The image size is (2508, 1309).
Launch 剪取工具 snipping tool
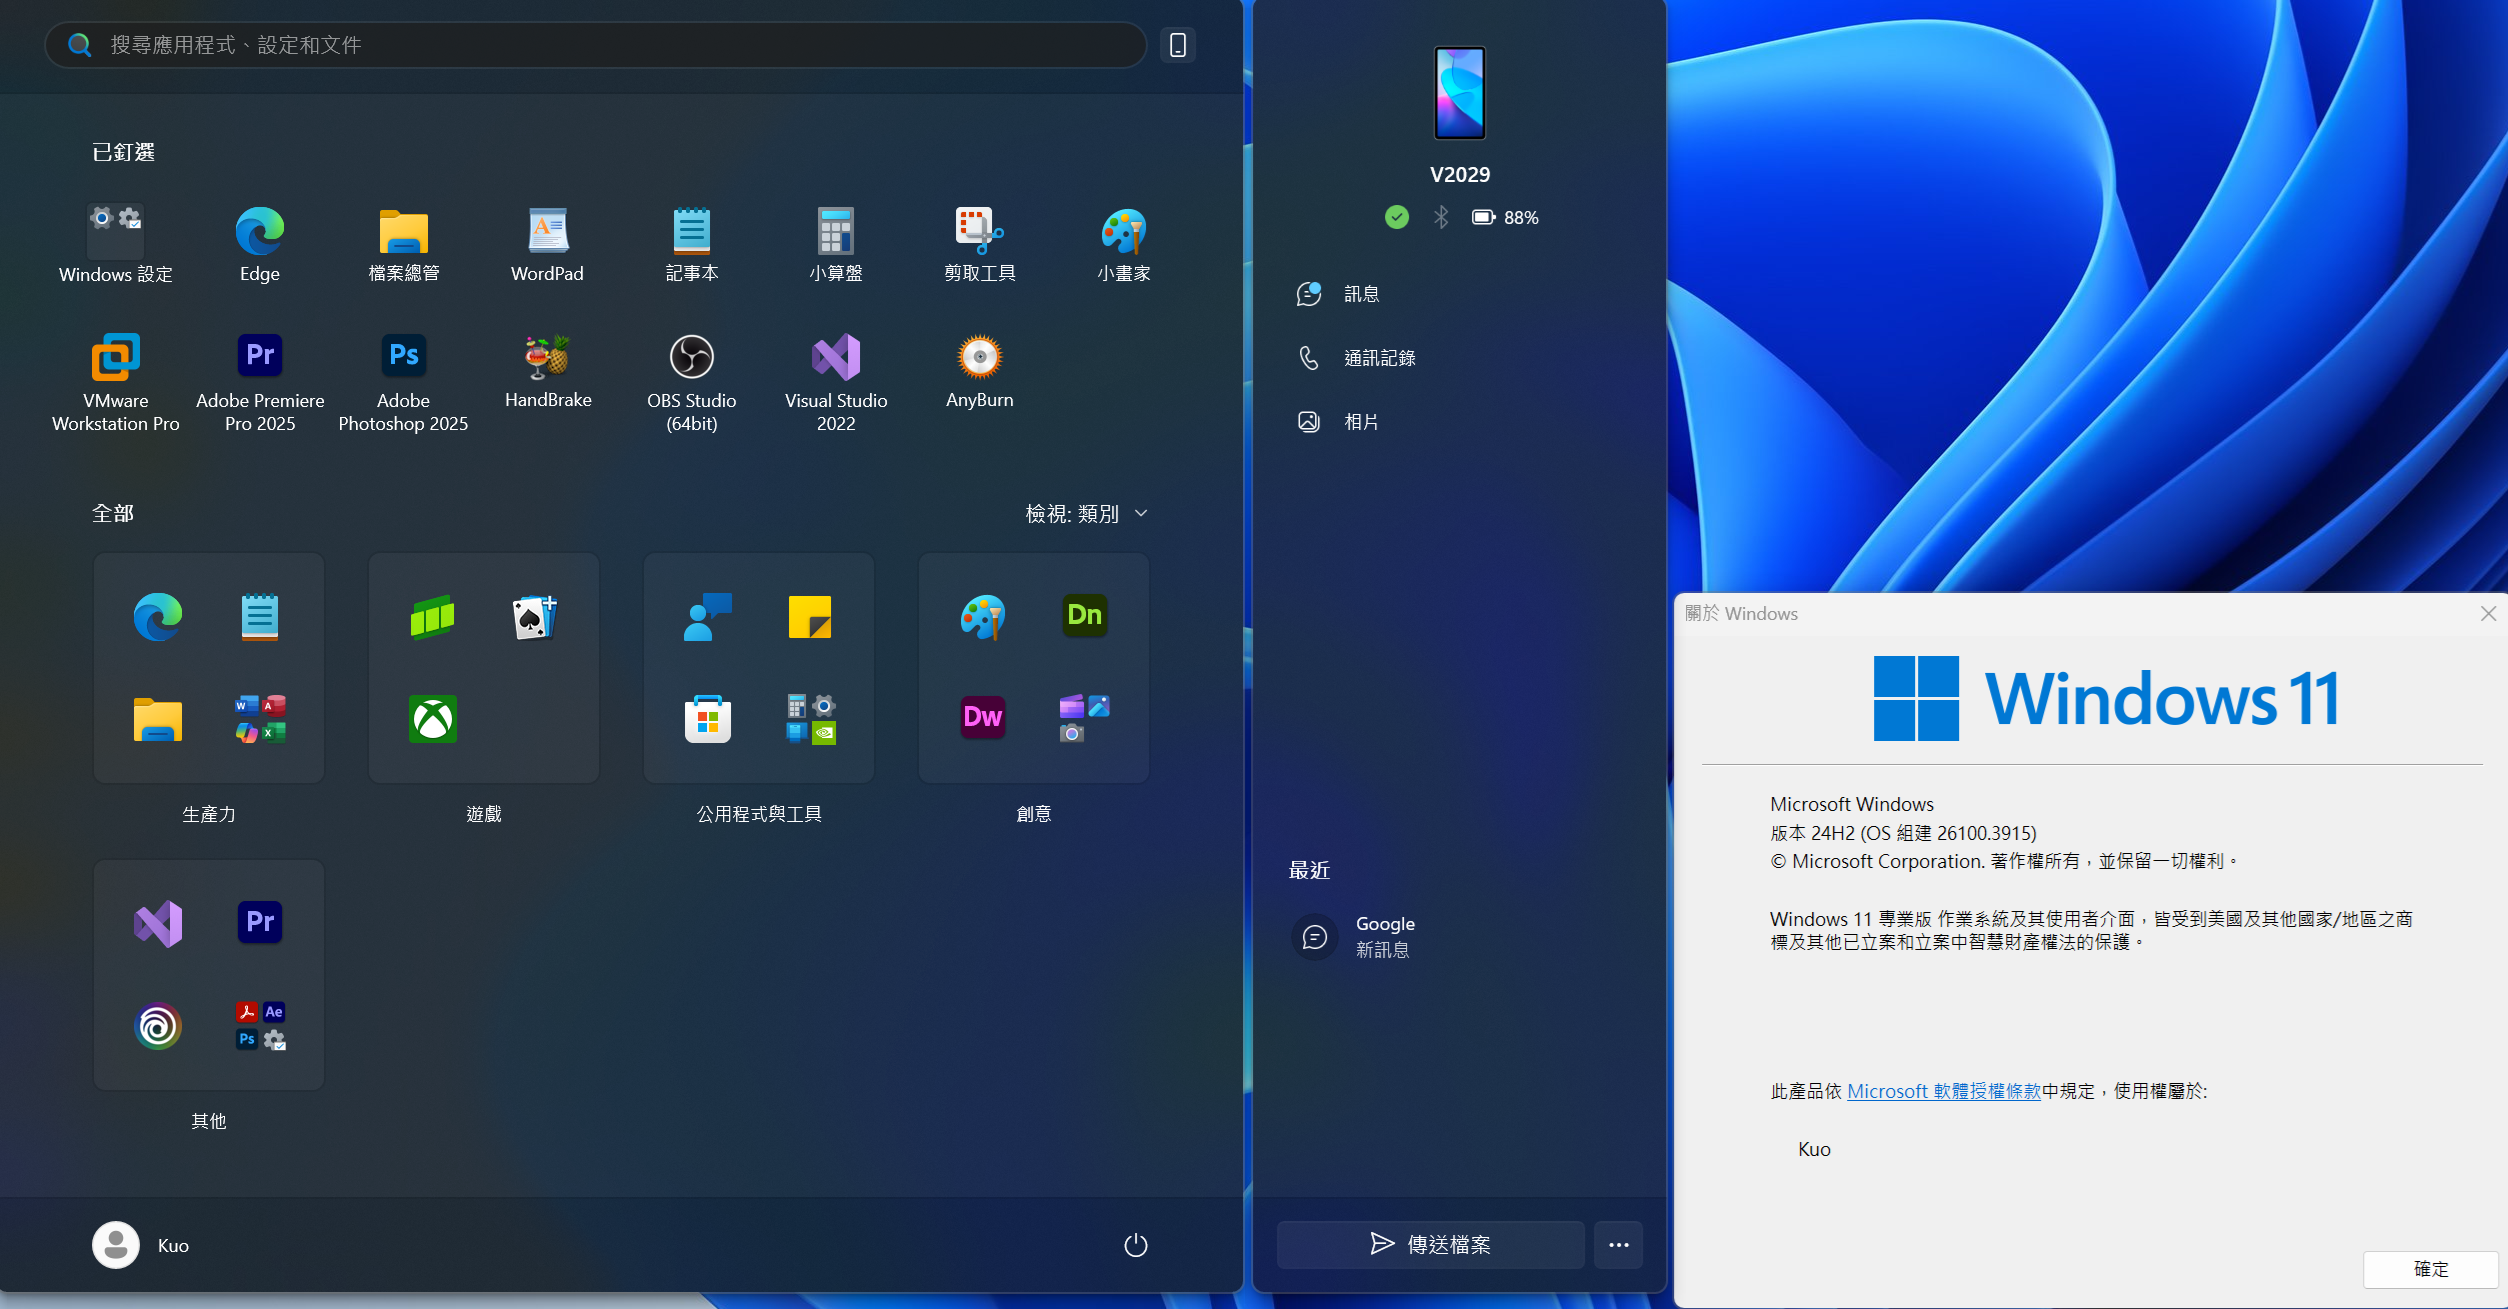click(x=980, y=244)
